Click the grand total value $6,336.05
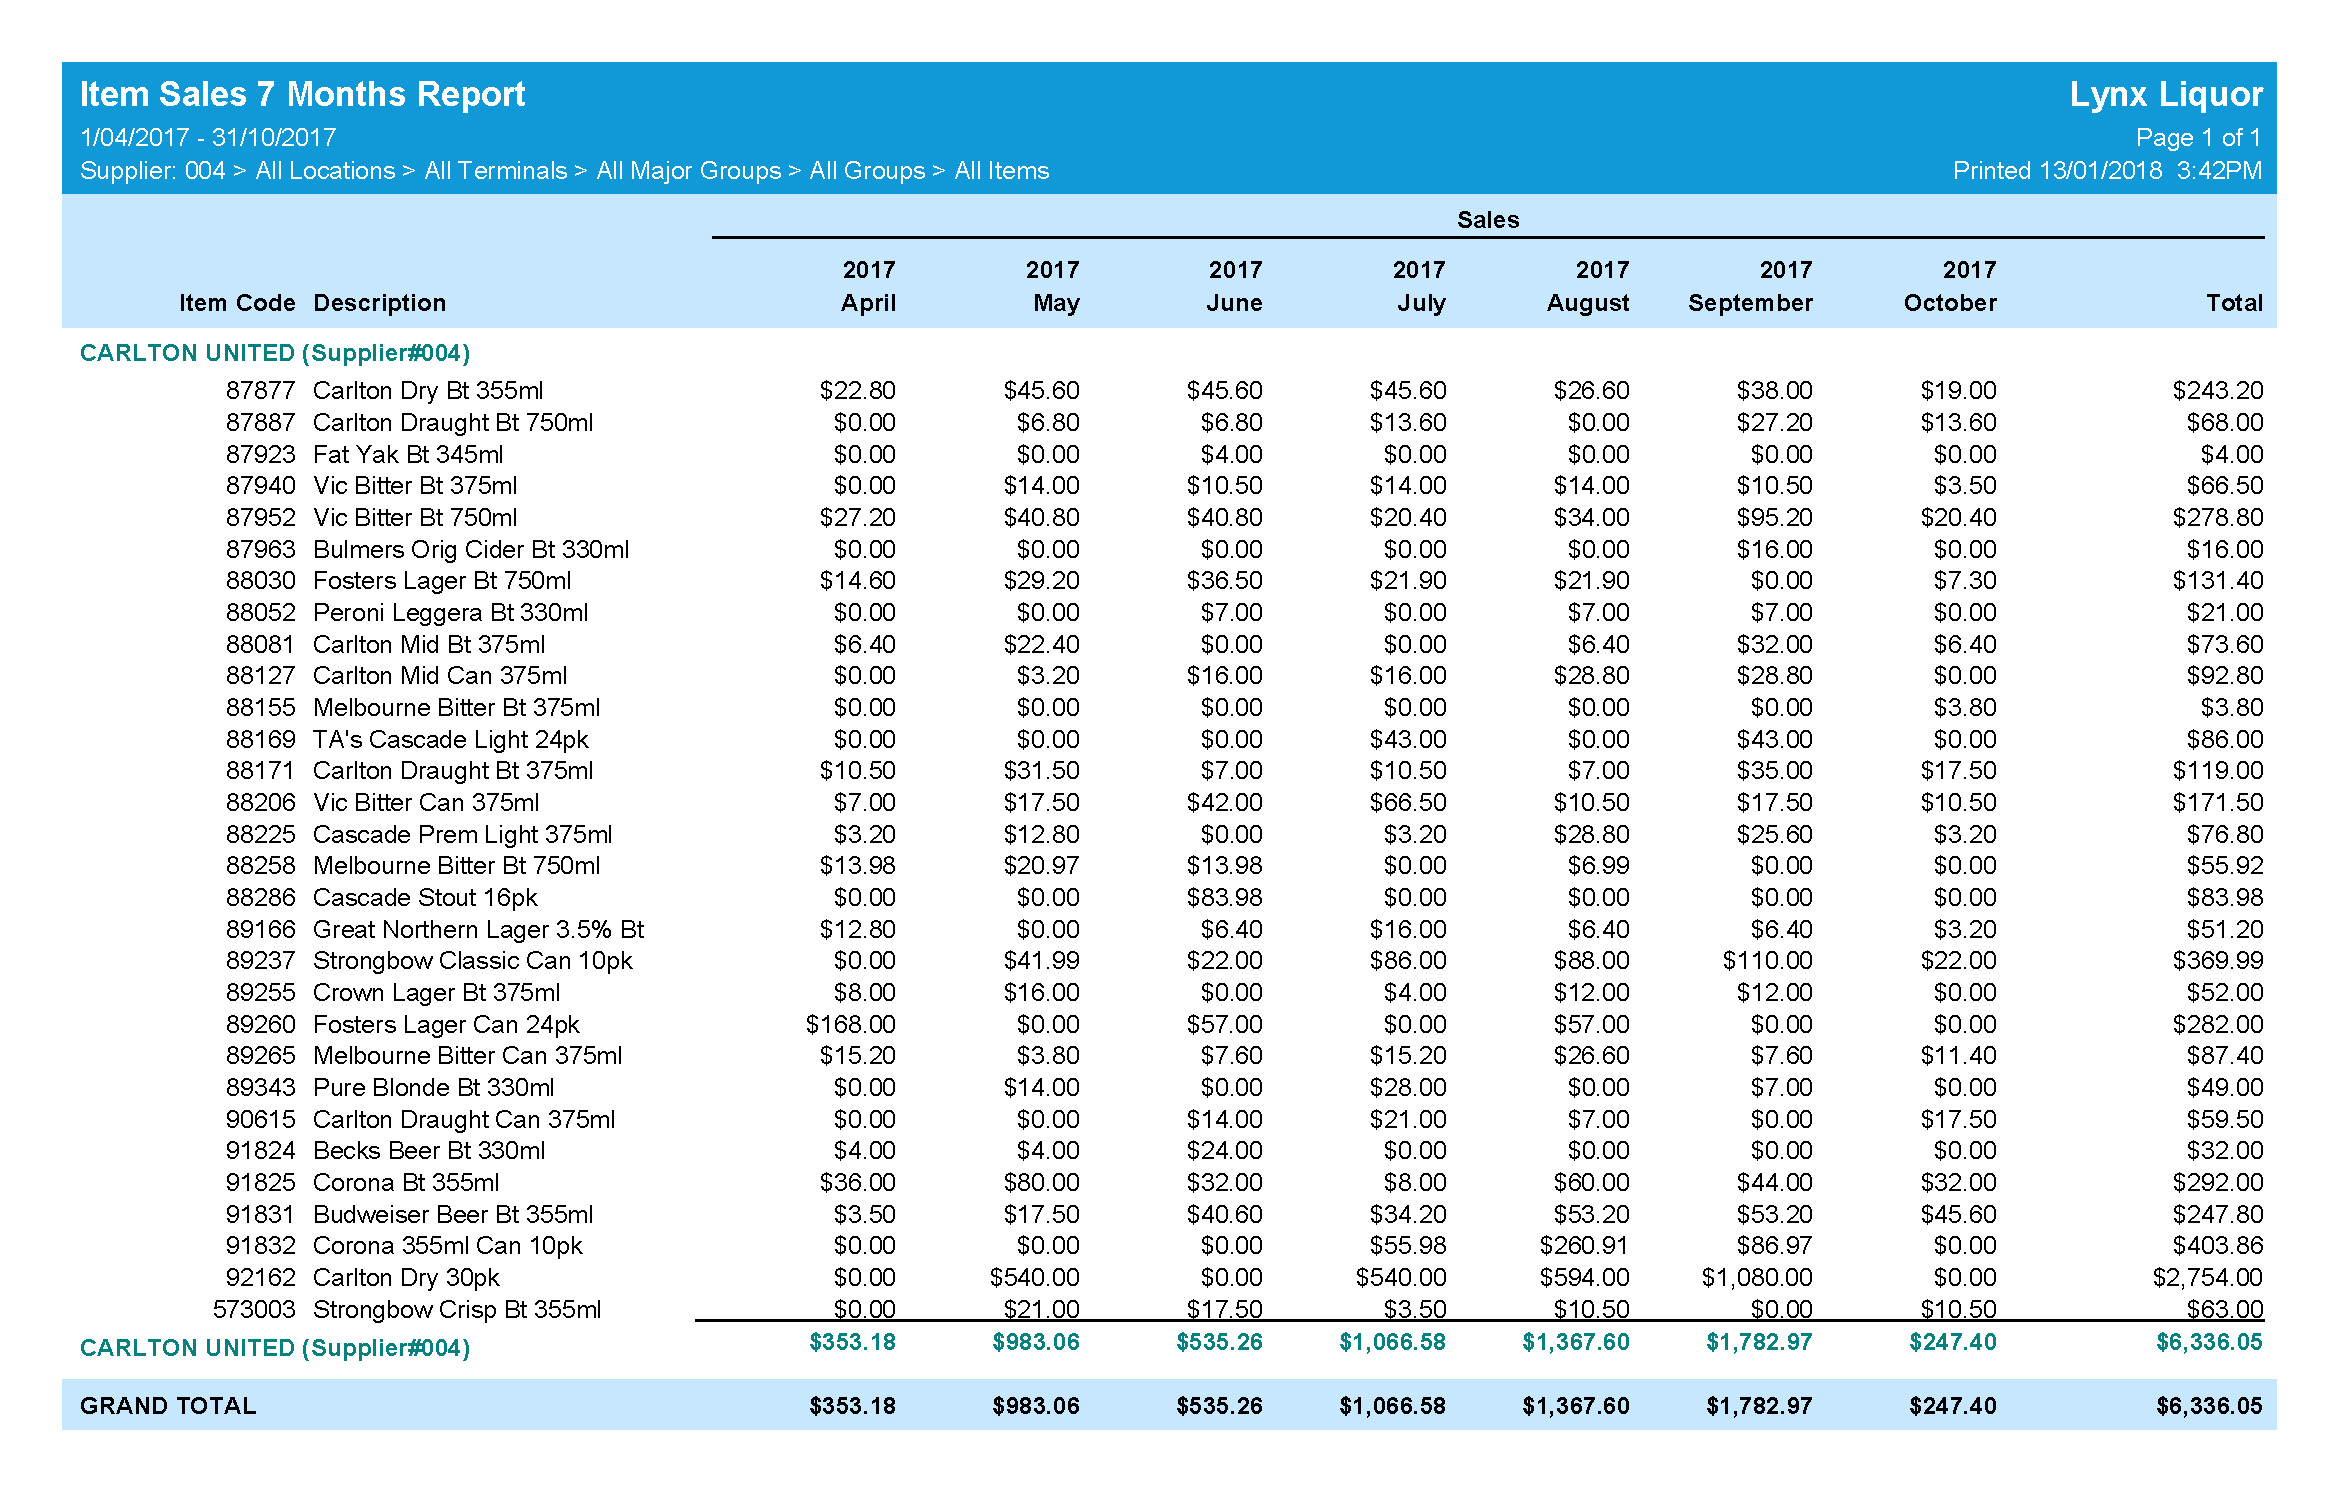2337x1500 pixels. pyautogui.click(x=2208, y=1405)
